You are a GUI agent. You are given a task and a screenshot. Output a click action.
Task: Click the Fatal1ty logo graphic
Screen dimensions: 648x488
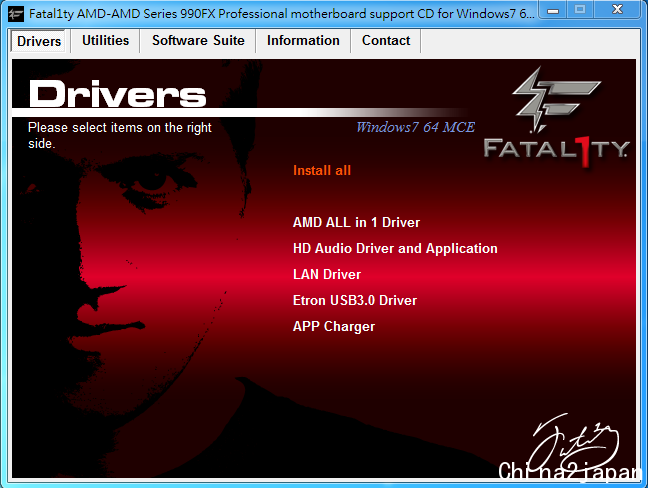(556, 118)
